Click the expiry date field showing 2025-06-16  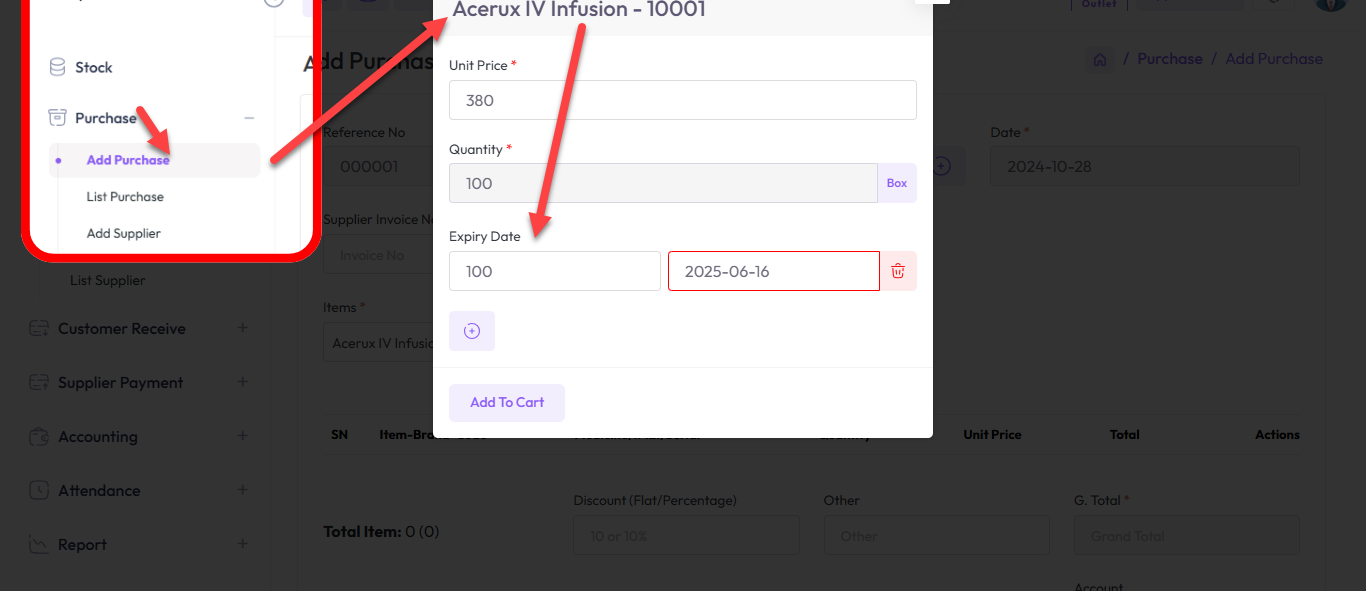[773, 271]
